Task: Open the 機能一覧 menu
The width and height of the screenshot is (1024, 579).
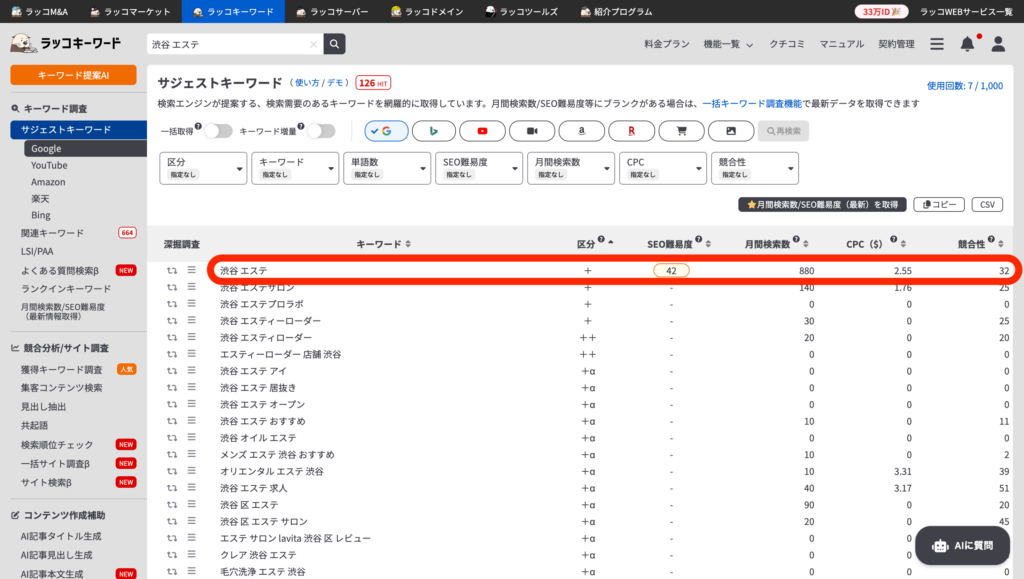Action: coord(727,44)
